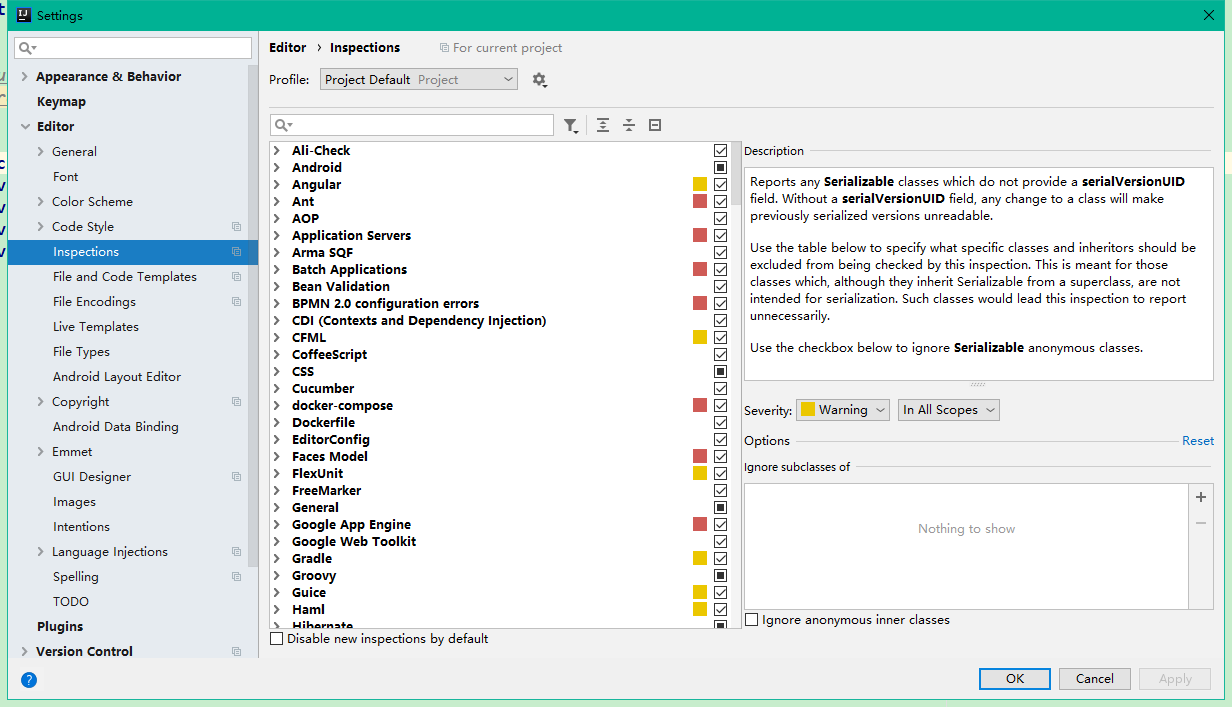Open the In All Scopes dropdown
The width and height of the screenshot is (1232, 707).
pyautogui.click(x=949, y=410)
